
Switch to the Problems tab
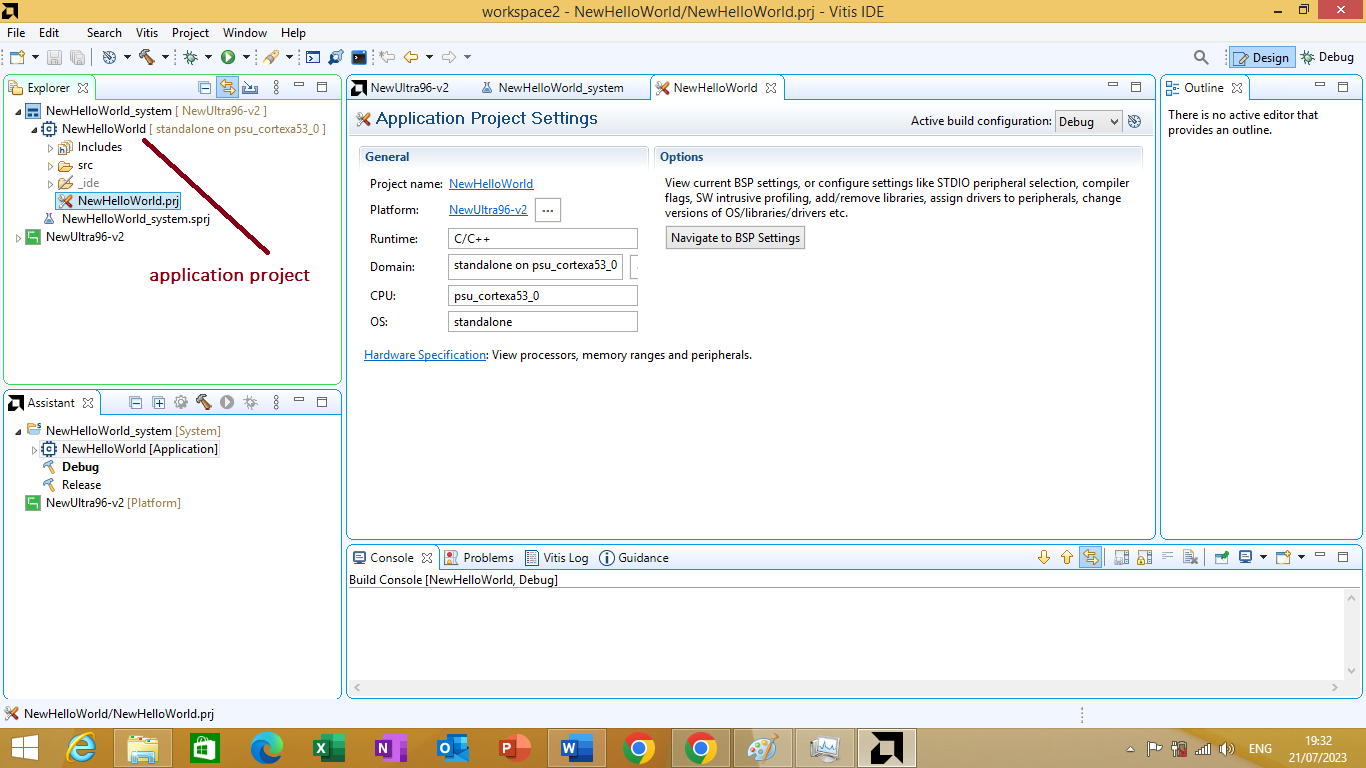pos(479,558)
